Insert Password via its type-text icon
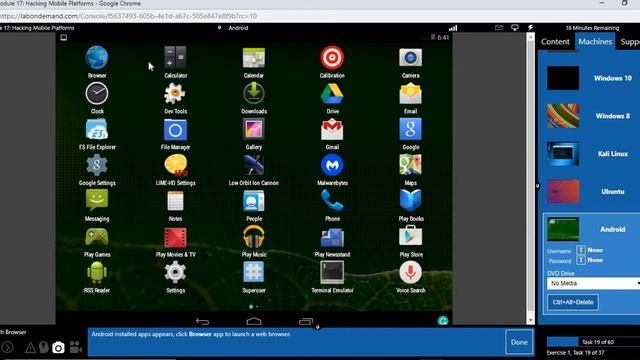Viewport: 640px width, 360px height. click(x=581, y=260)
